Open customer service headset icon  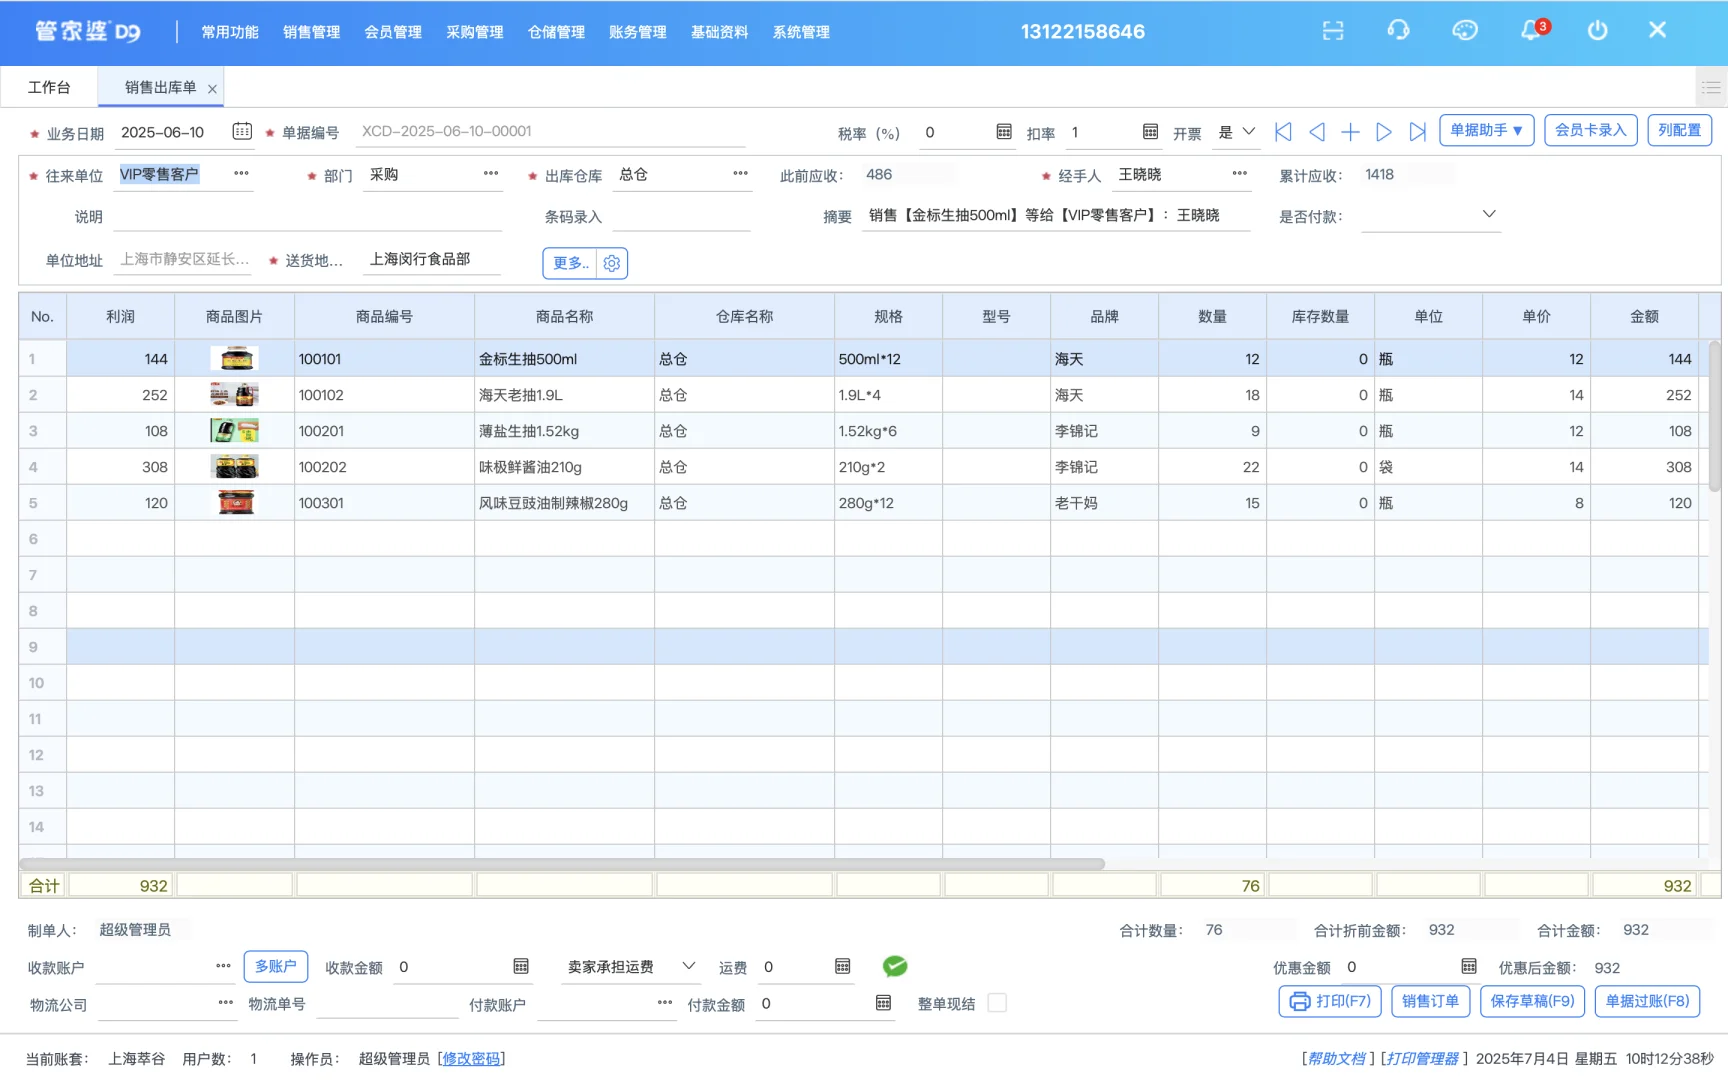[x=1398, y=31]
